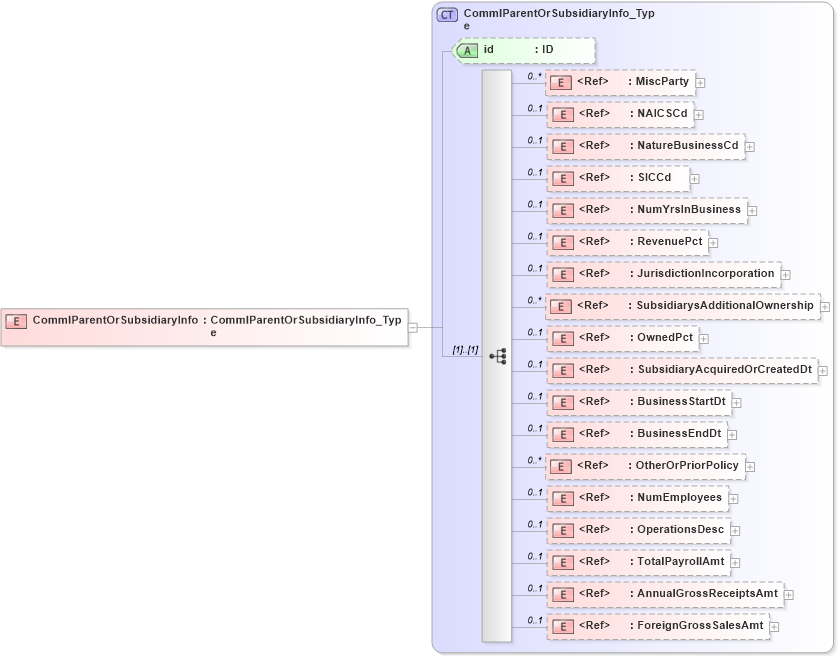
Task: Expand the NumYrsInBusiness reference
Action: pyautogui.click(x=751, y=210)
